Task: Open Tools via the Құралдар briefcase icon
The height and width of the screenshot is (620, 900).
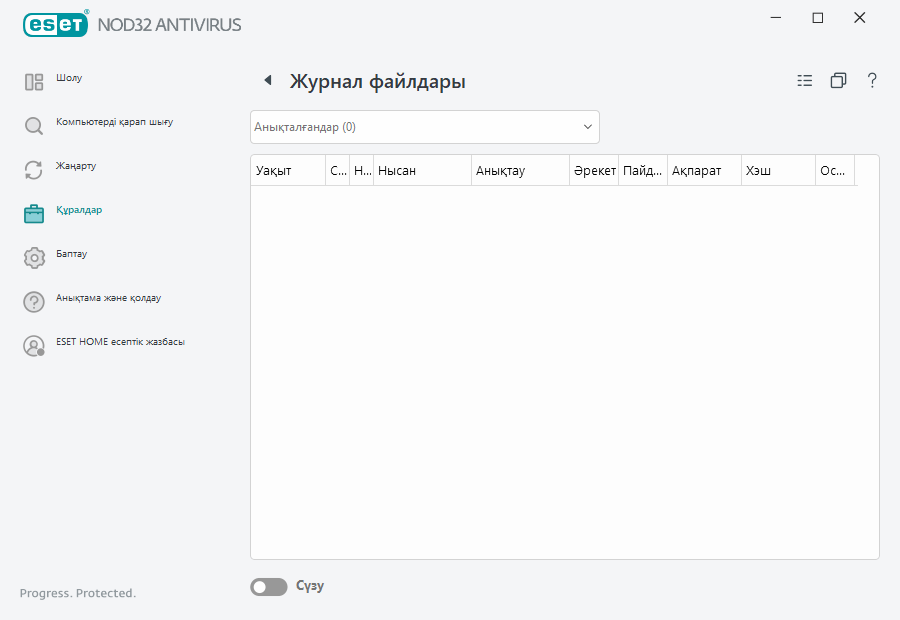Action: pyautogui.click(x=33, y=212)
